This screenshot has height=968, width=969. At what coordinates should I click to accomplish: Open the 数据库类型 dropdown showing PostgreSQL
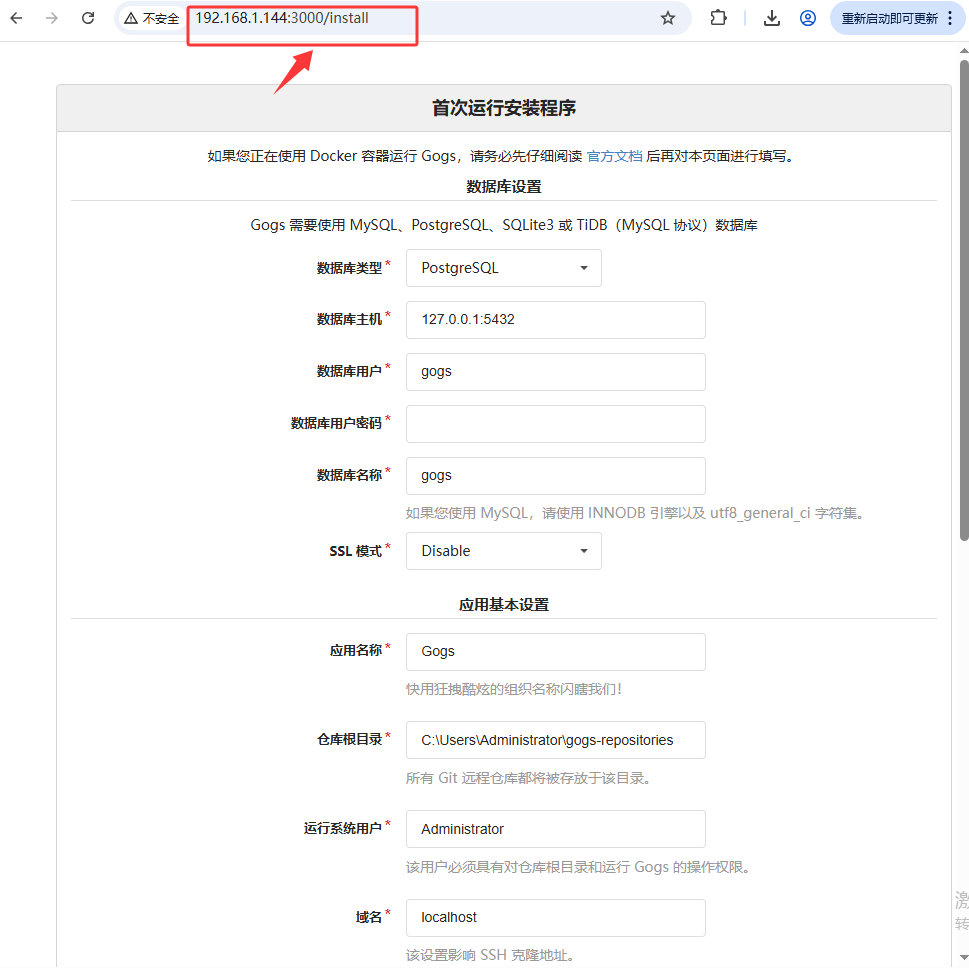503,268
